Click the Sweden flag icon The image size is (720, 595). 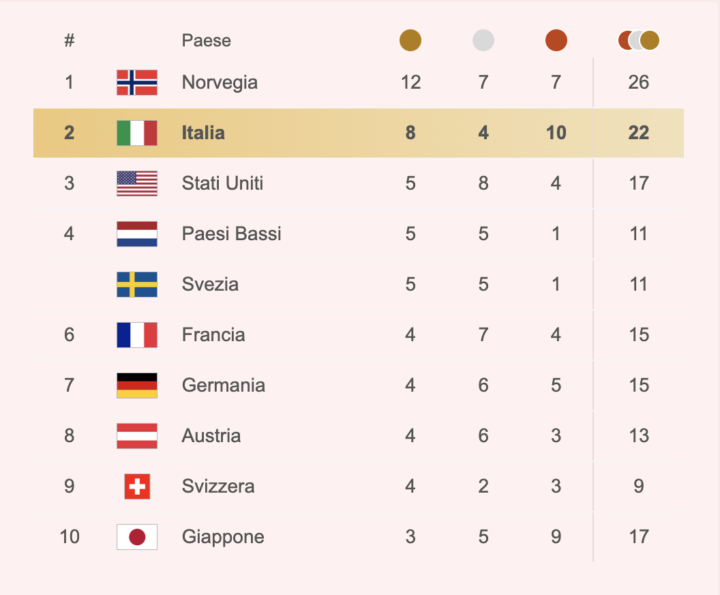coord(137,284)
